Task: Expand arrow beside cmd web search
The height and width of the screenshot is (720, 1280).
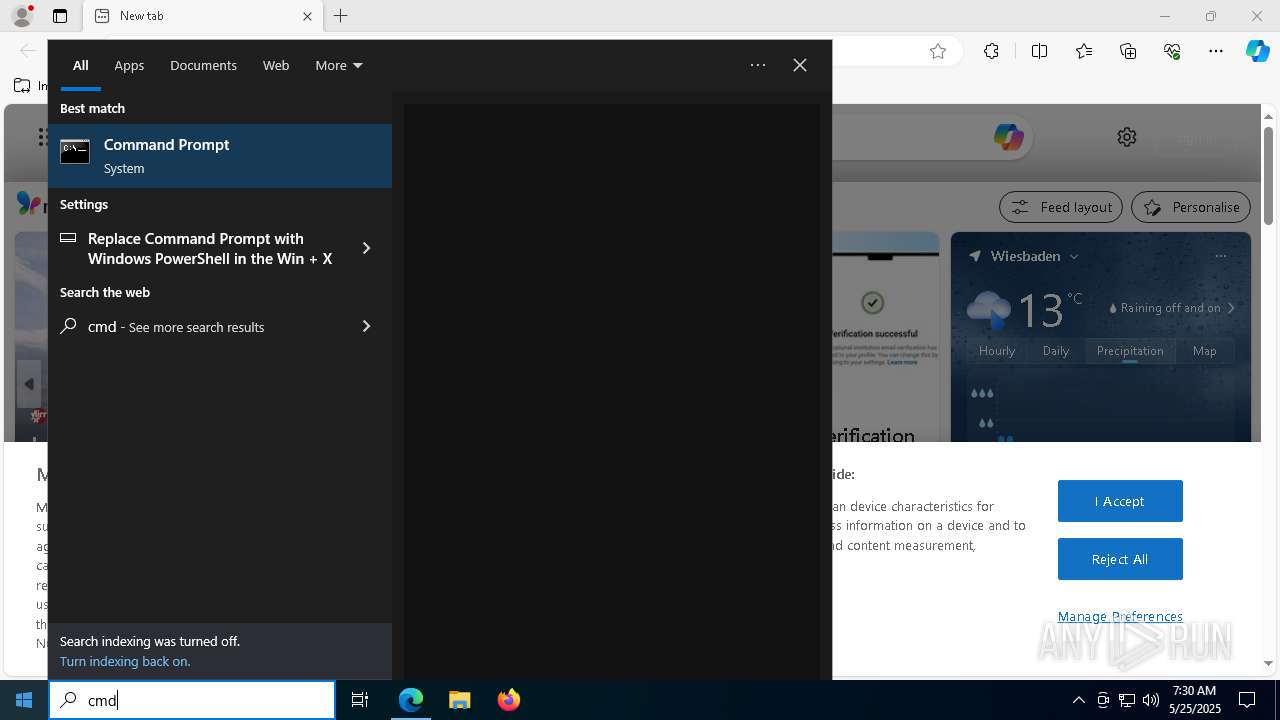Action: [366, 326]
